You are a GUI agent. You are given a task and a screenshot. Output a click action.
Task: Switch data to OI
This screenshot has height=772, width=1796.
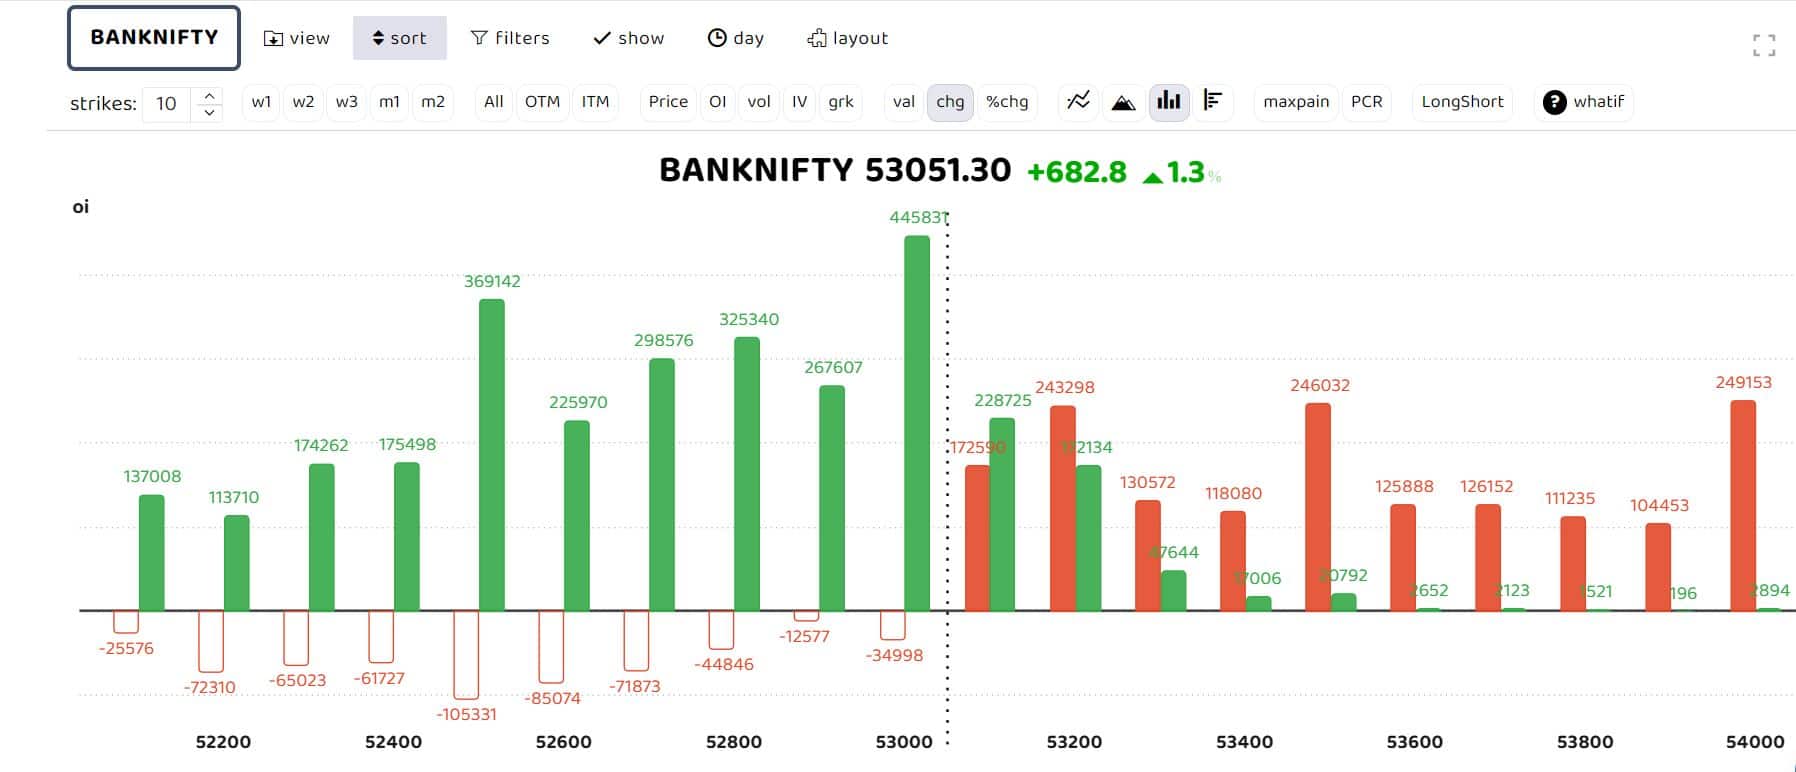(x=718, y=102)
